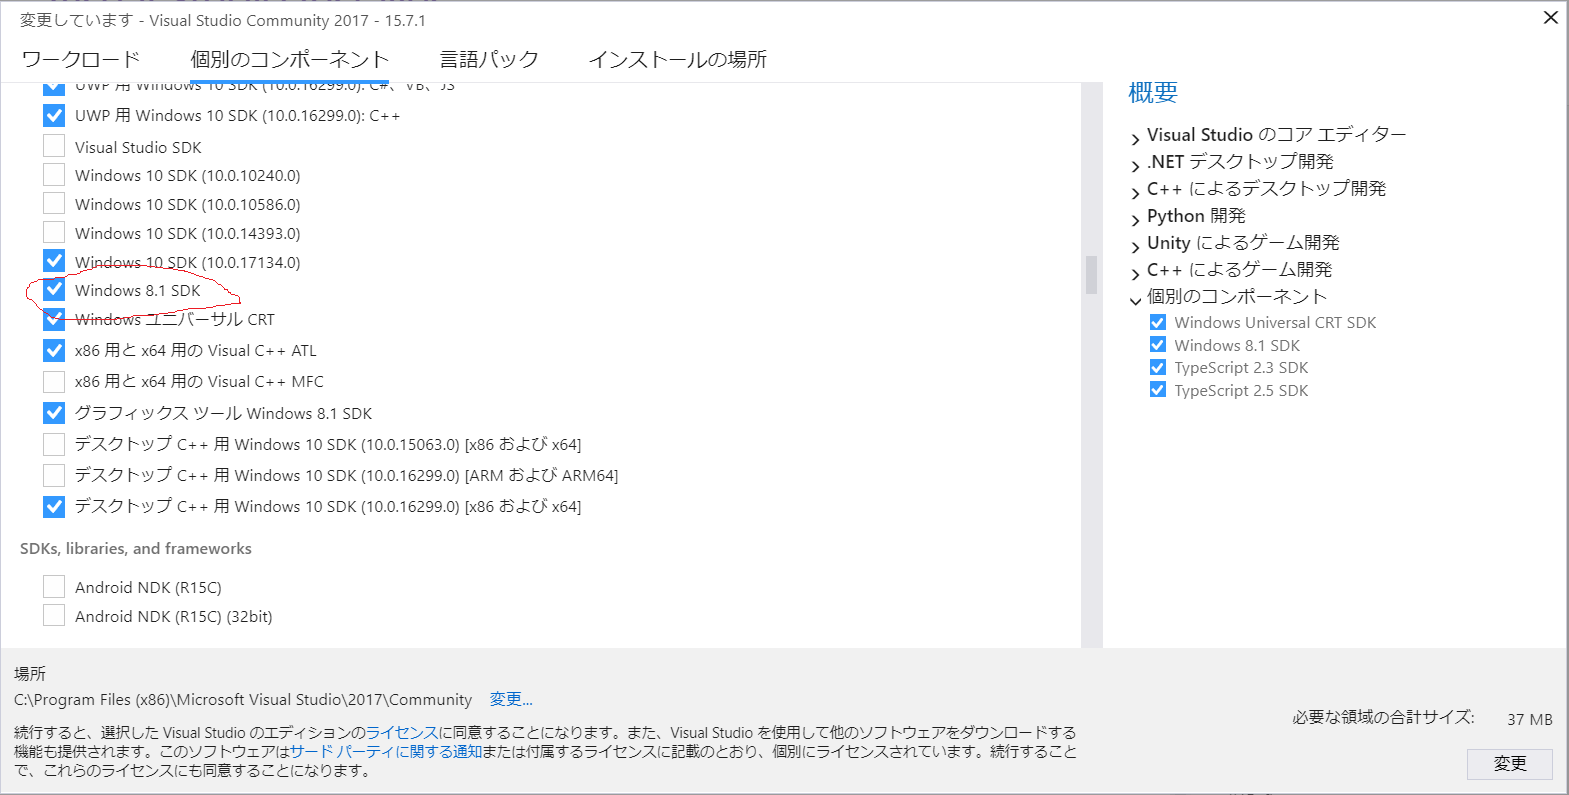
Task: Open the 言語パック tab
Action: point(489,59)
